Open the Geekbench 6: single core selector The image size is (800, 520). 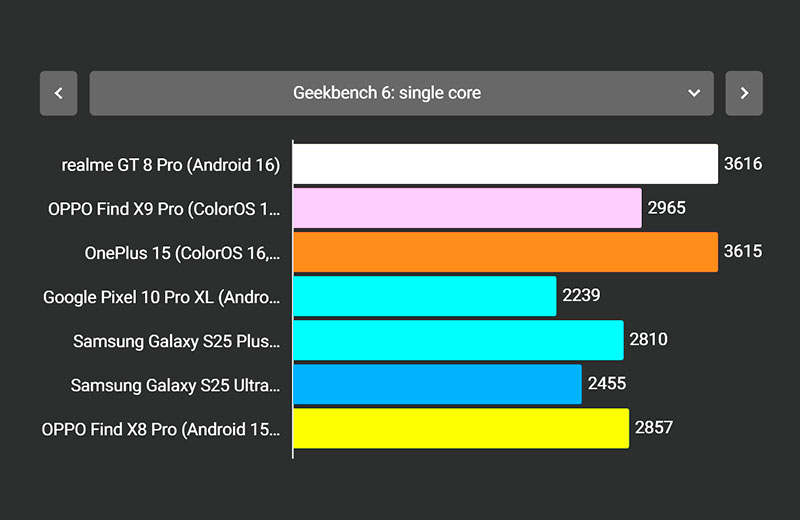[387, 93]
